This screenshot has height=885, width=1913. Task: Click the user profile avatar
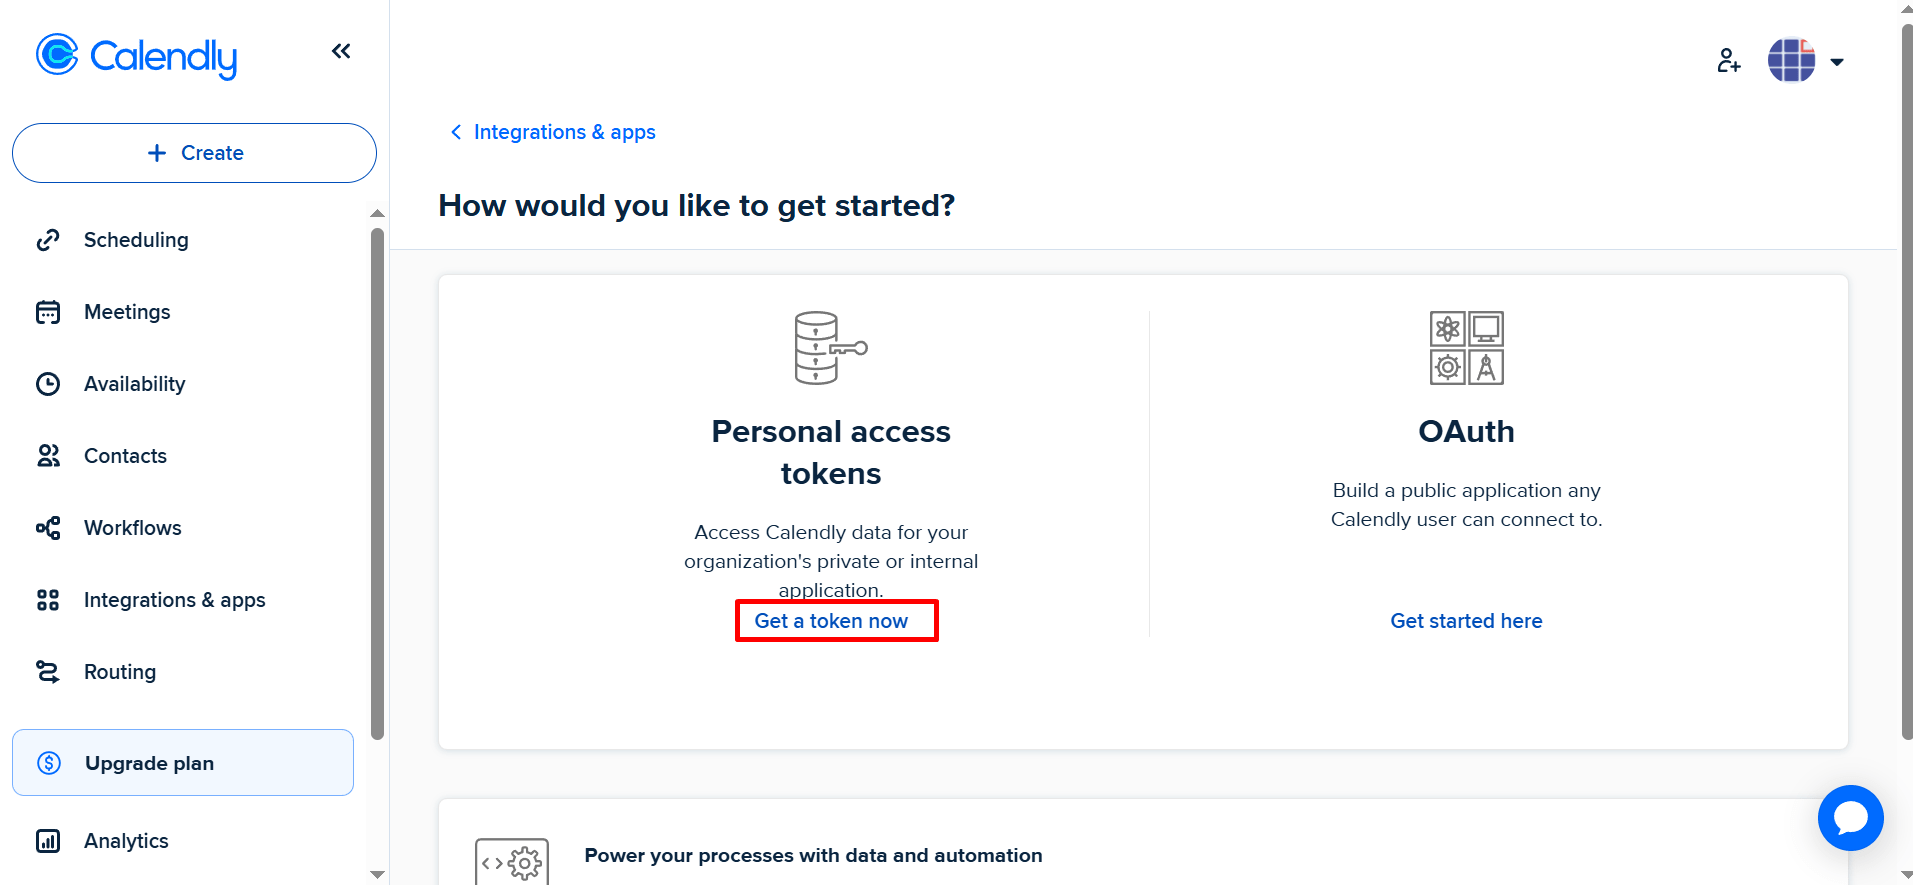pyautogui.click(x=1791, y=61)
